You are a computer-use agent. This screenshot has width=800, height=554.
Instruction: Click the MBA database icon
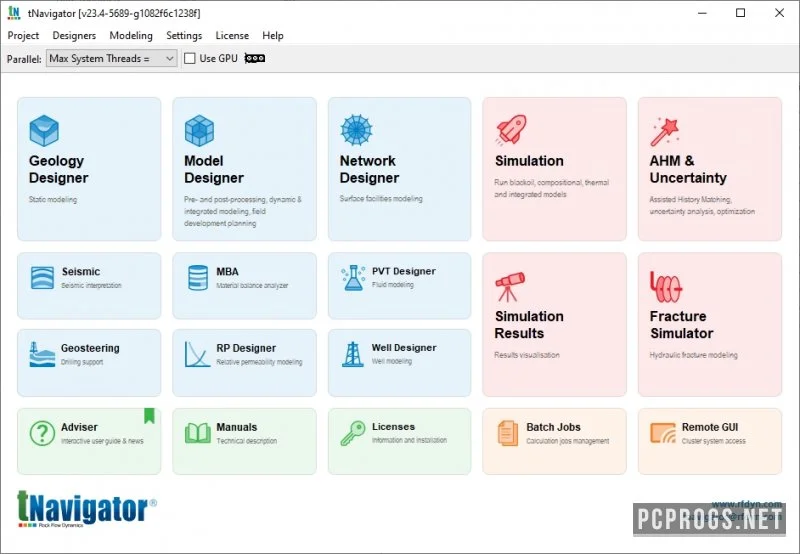tap(198, 278)
